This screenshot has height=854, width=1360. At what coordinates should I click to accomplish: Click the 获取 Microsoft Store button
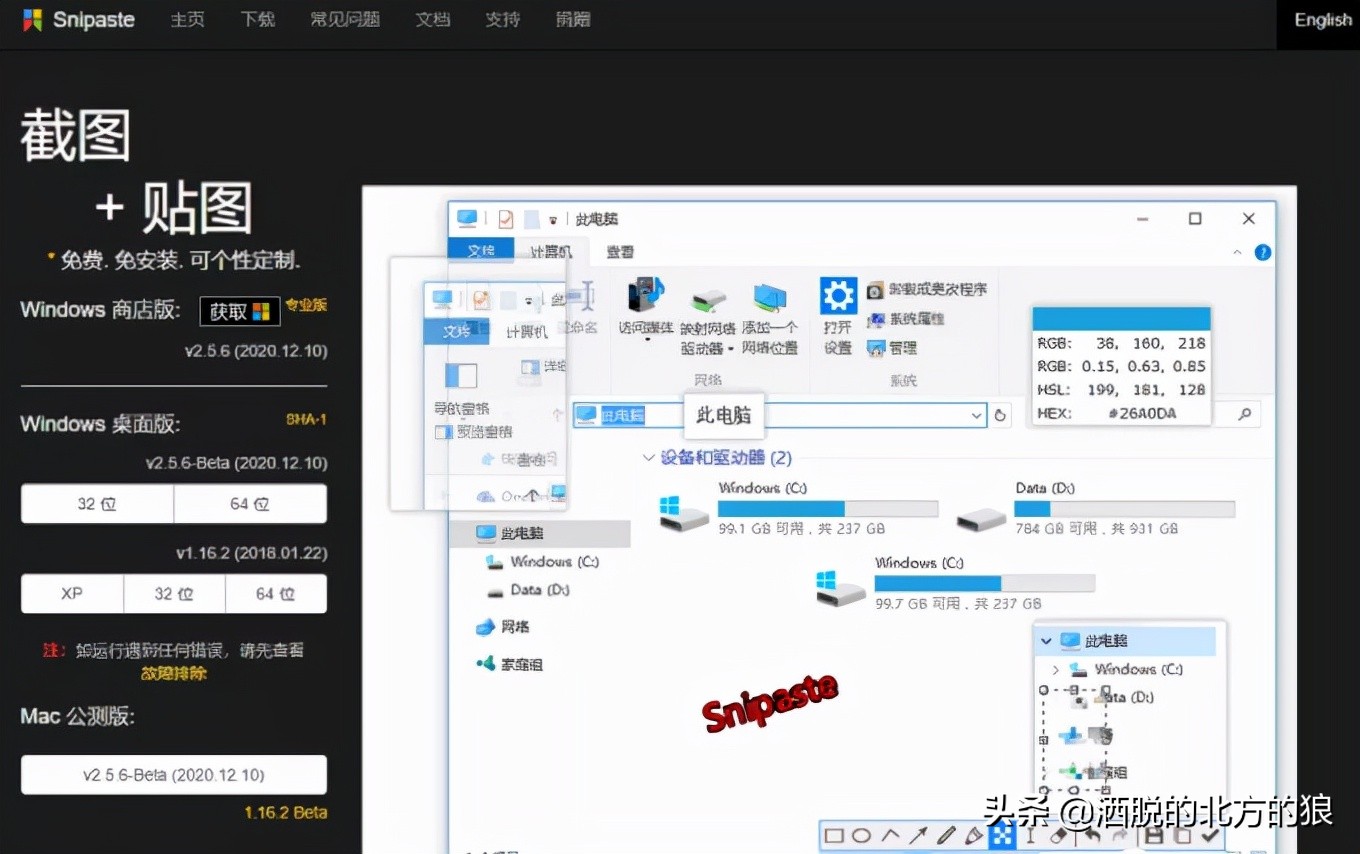click(x=240, y=311)
